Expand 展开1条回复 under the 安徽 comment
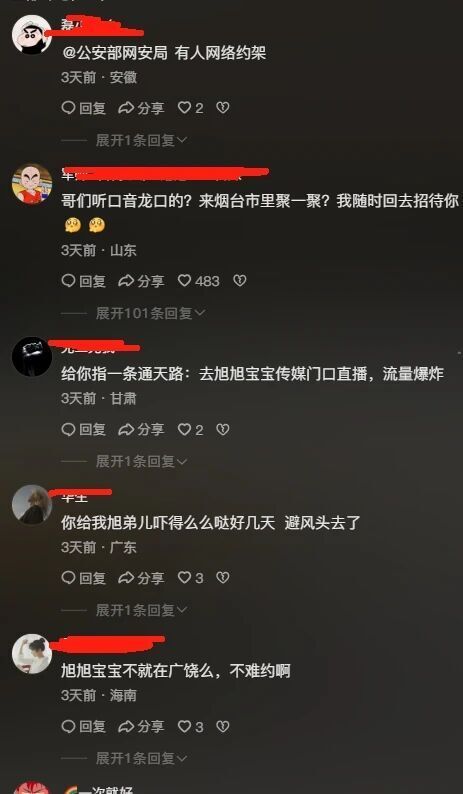Screen dimensions: 463x794 (x=141, y=140)
